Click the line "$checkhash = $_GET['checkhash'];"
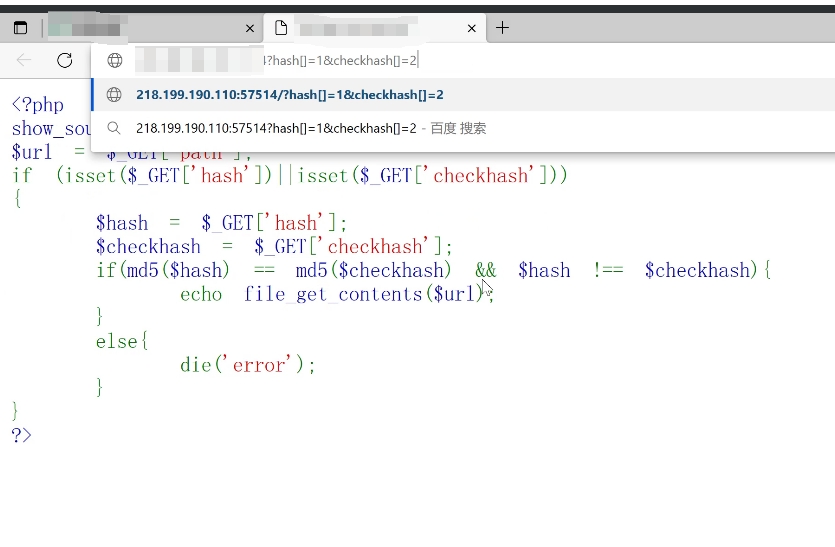This screenshot has width=835, height=547. point(274,247)
